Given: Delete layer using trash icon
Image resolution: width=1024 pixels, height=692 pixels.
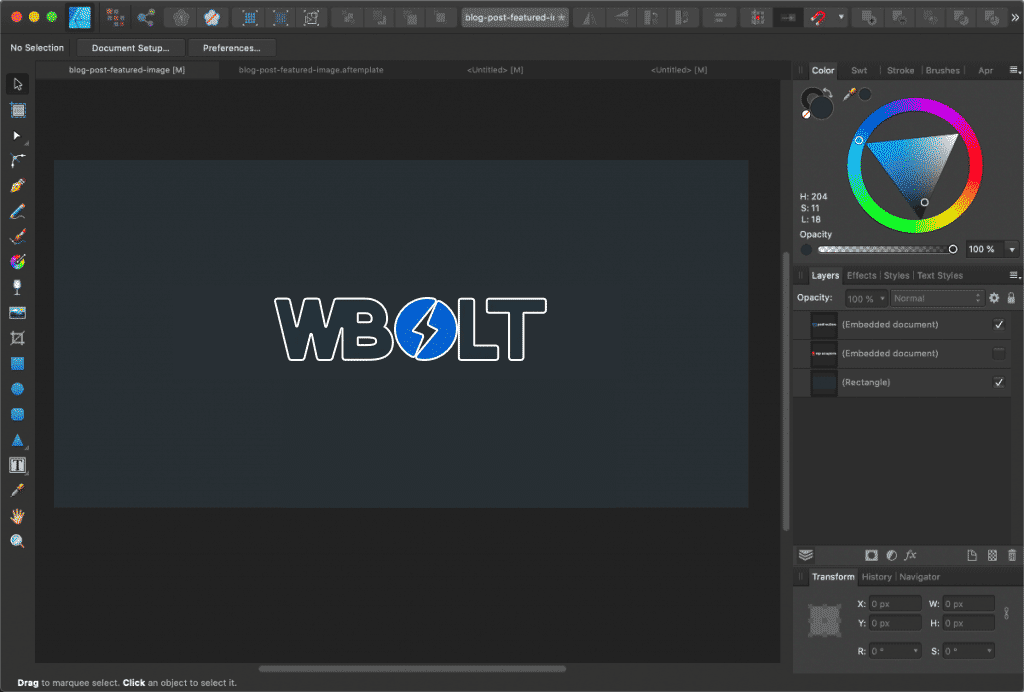Looking at the screenshot, I should coord(1011,555).
